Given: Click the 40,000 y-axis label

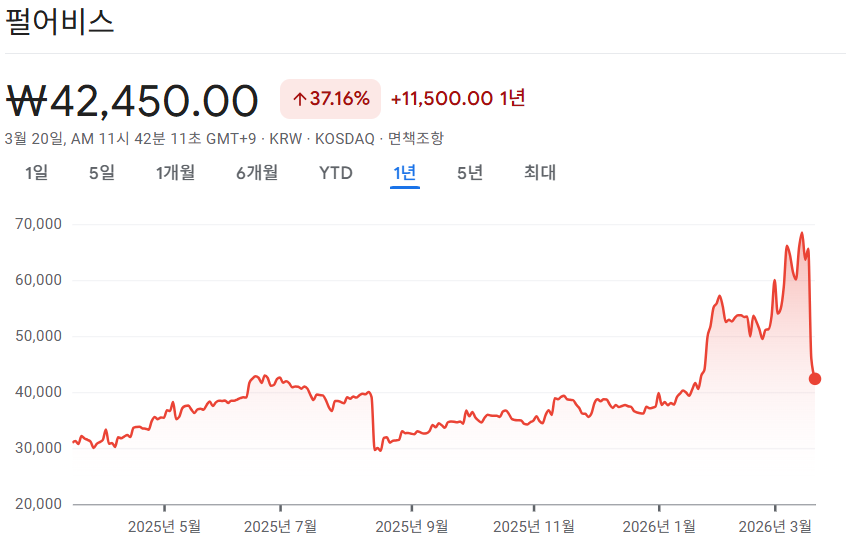Looking at the screenshot, I should tap(38, 392).
